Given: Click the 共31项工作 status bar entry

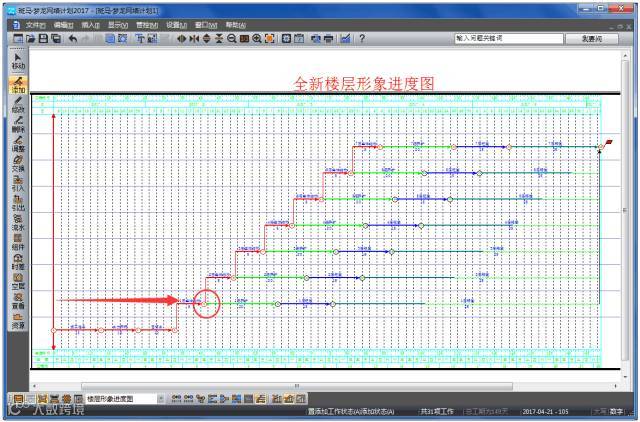Looking at the screenshot, I should 438,411.
